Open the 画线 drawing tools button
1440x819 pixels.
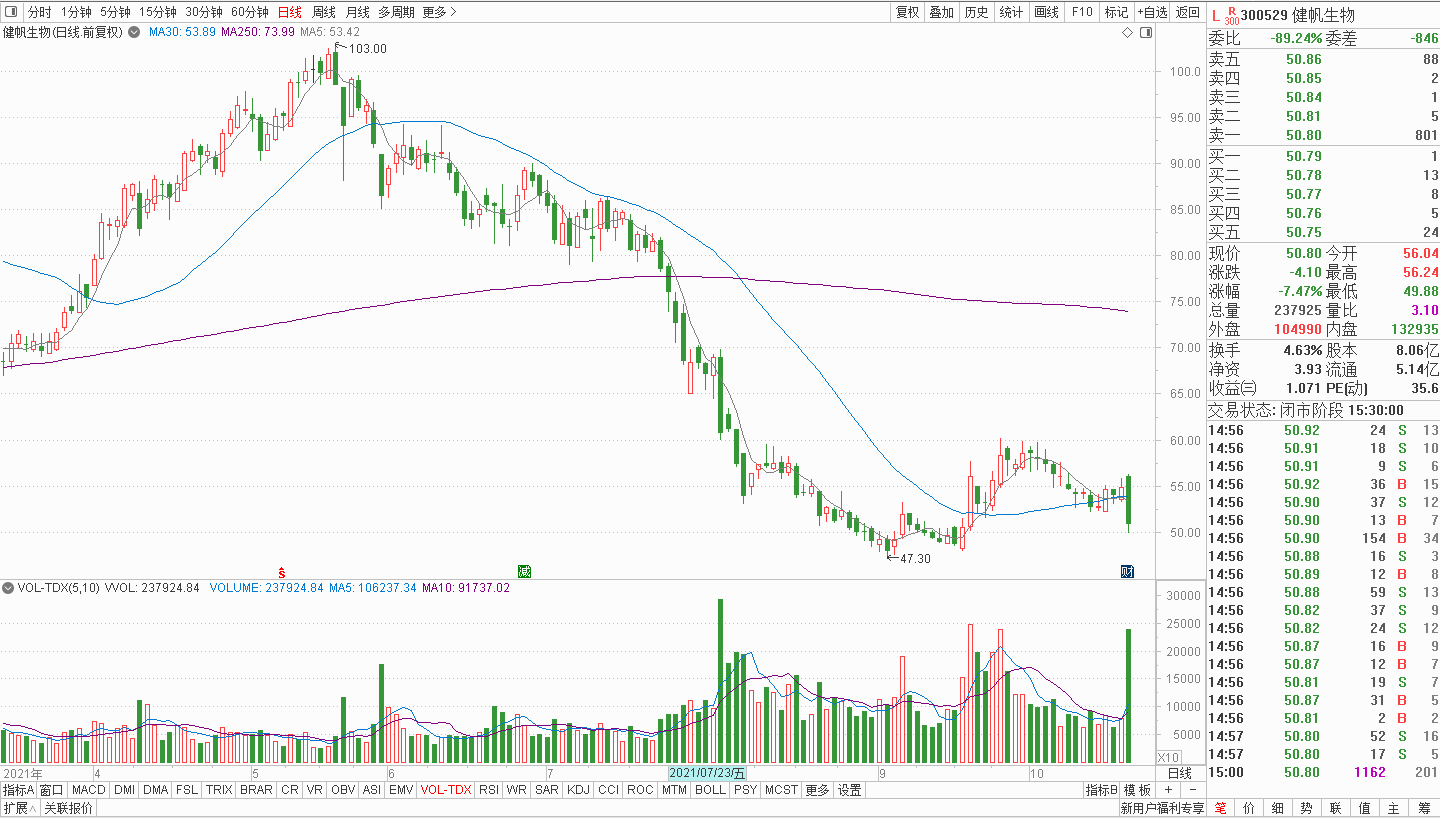tap(1046, 12)
